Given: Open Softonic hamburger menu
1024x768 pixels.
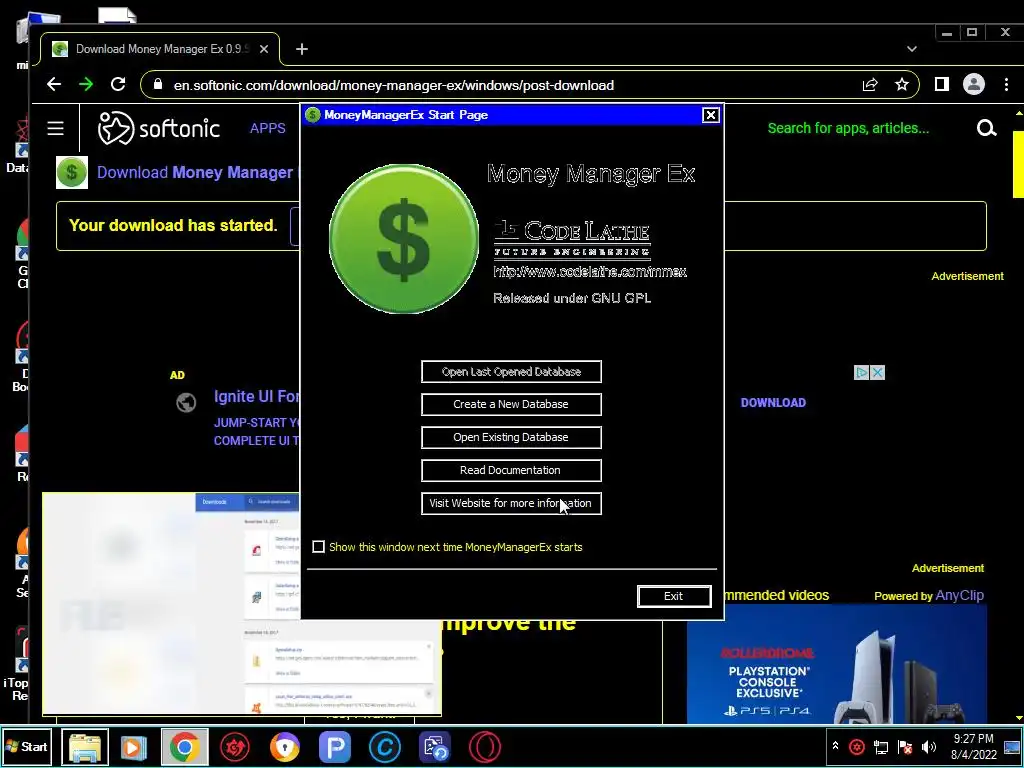Looking at the screenshot, I should pyautogui.click(x=56, y=128).
